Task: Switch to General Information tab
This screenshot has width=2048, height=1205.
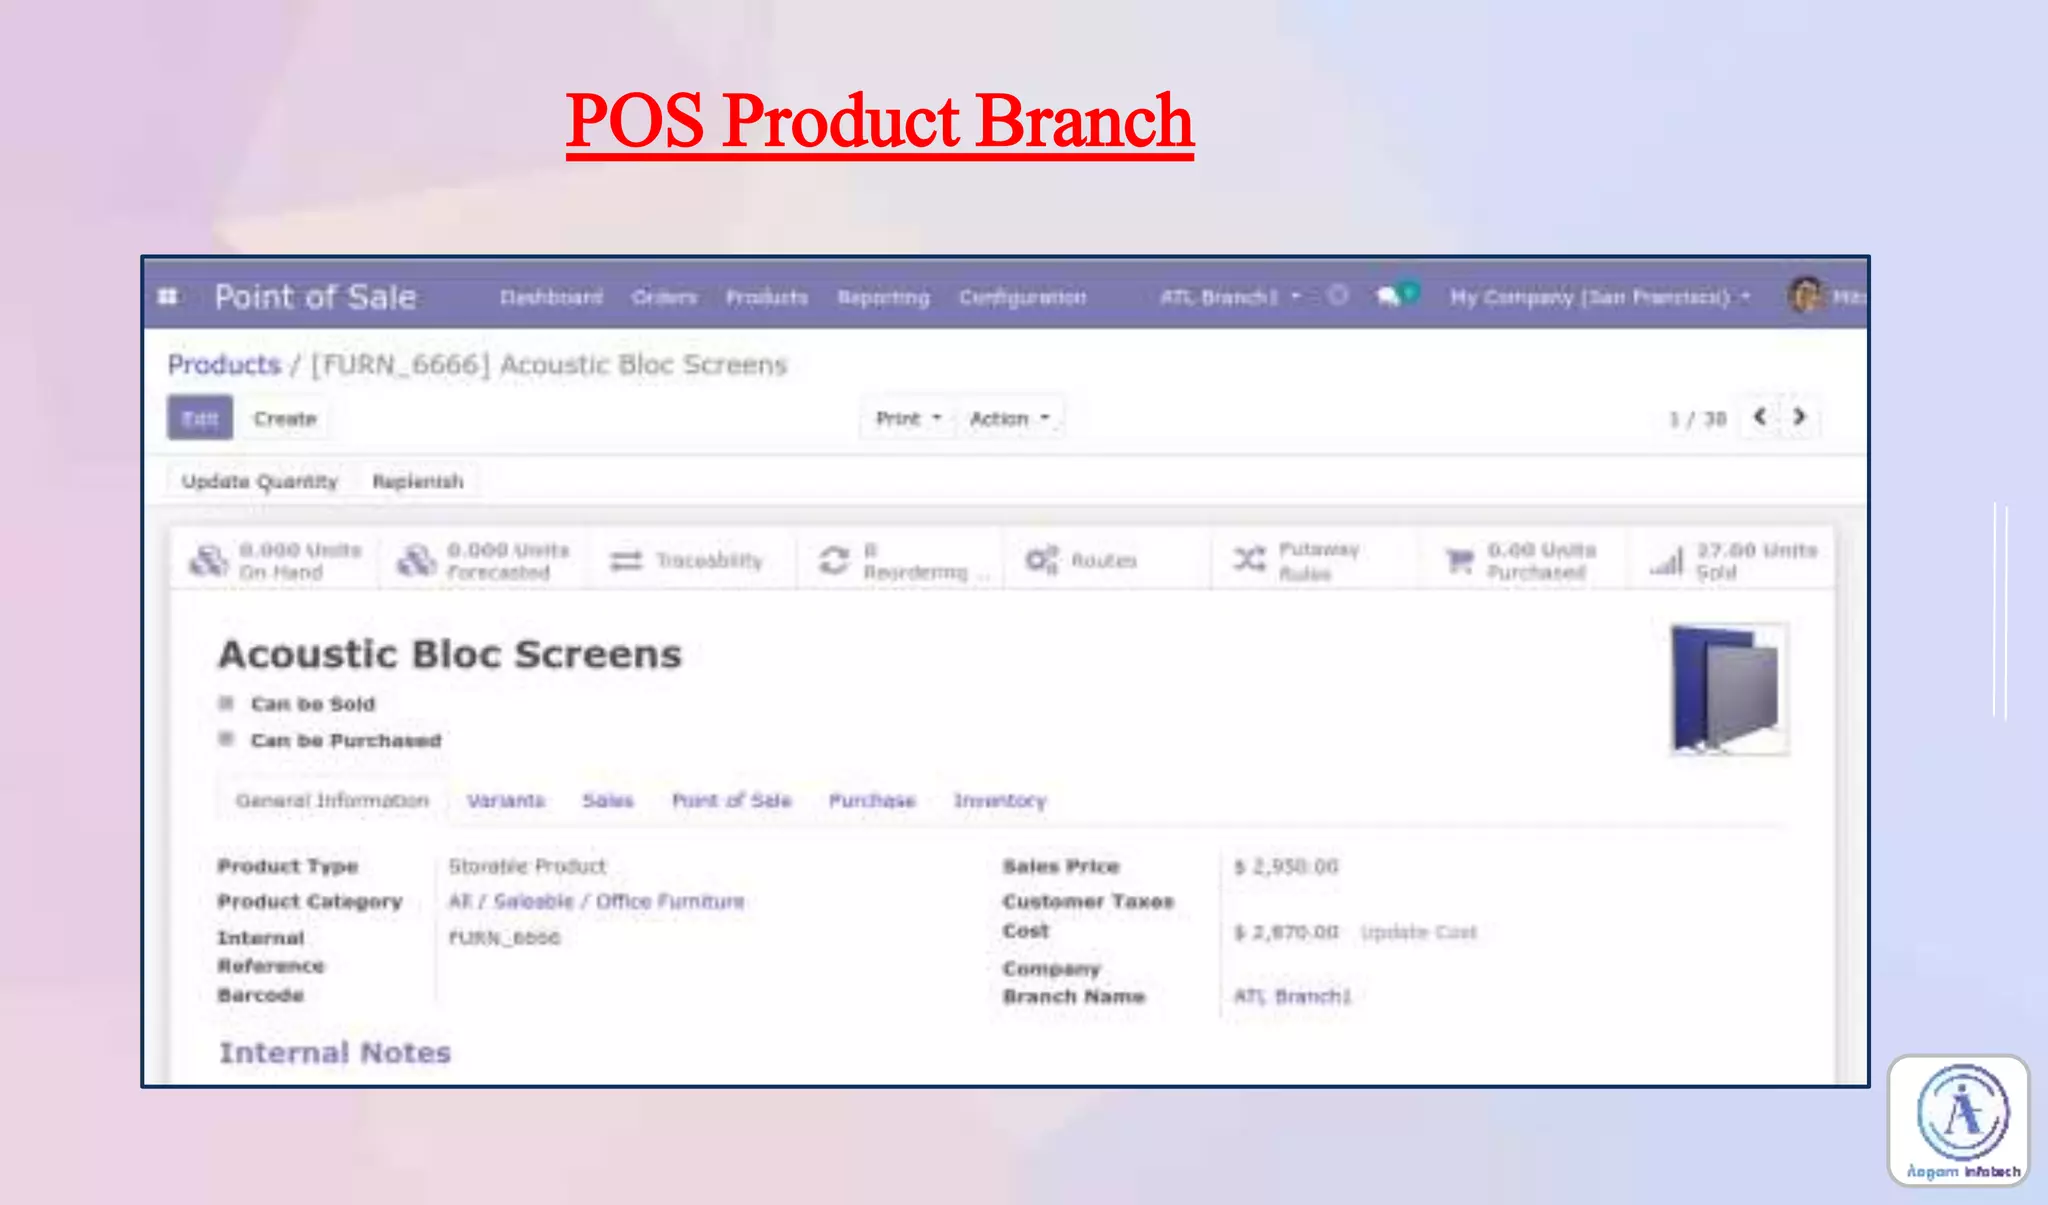Action: [x=332, y=800]
